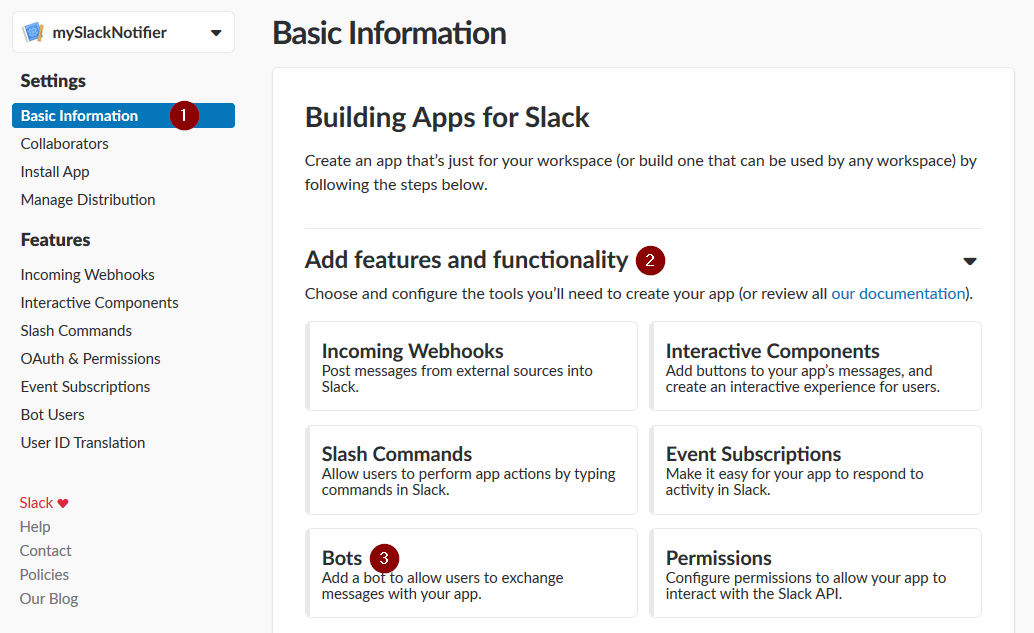Image resolution: width=1034 pixels, height=633 pixels.
Task: Click the Add features and functionality heading
Action: tap(466, 260)
